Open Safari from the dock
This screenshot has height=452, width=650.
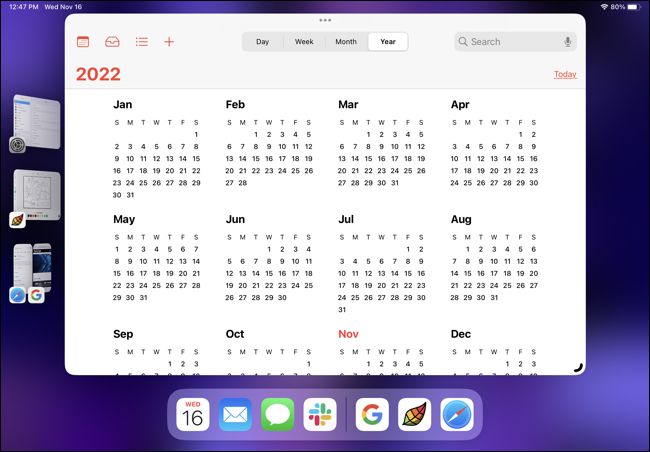(457, 414)
